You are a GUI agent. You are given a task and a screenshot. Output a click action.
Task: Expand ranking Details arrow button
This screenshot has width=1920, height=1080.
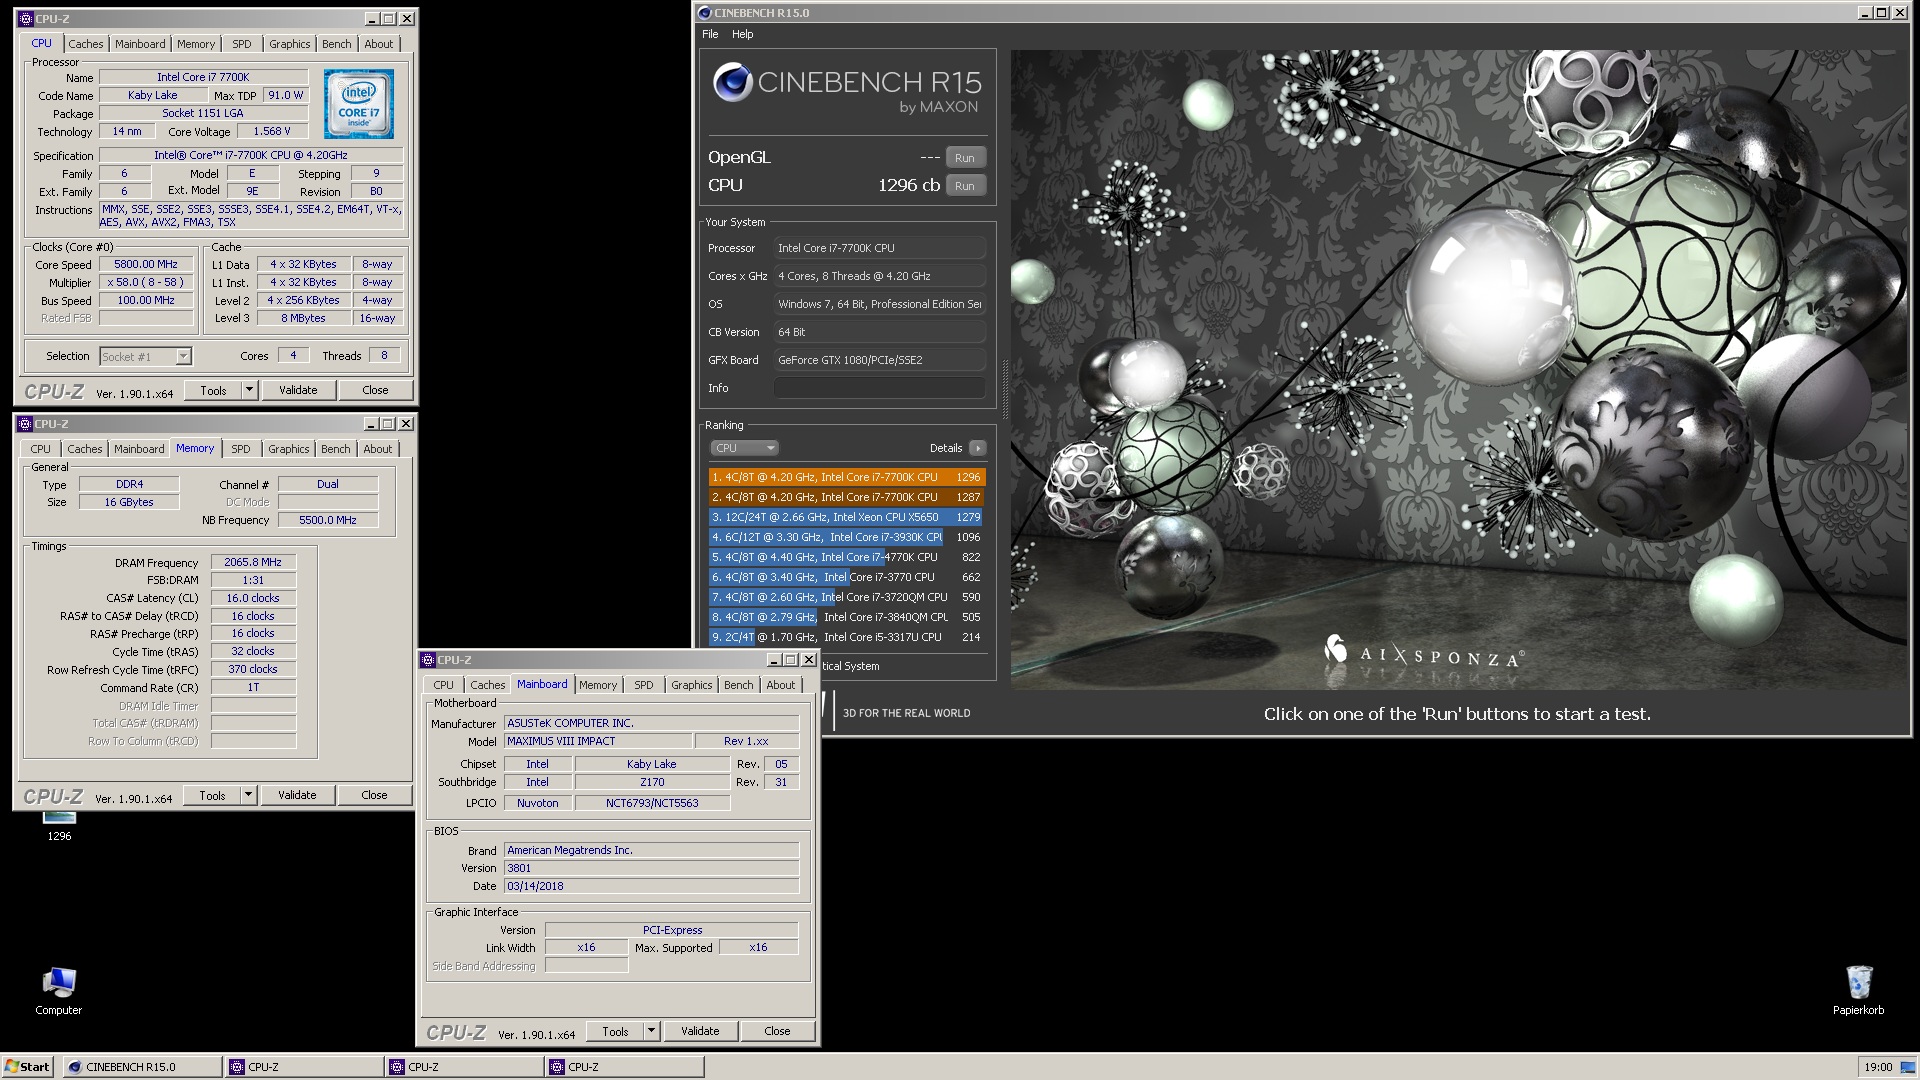(x=978, y=448)
